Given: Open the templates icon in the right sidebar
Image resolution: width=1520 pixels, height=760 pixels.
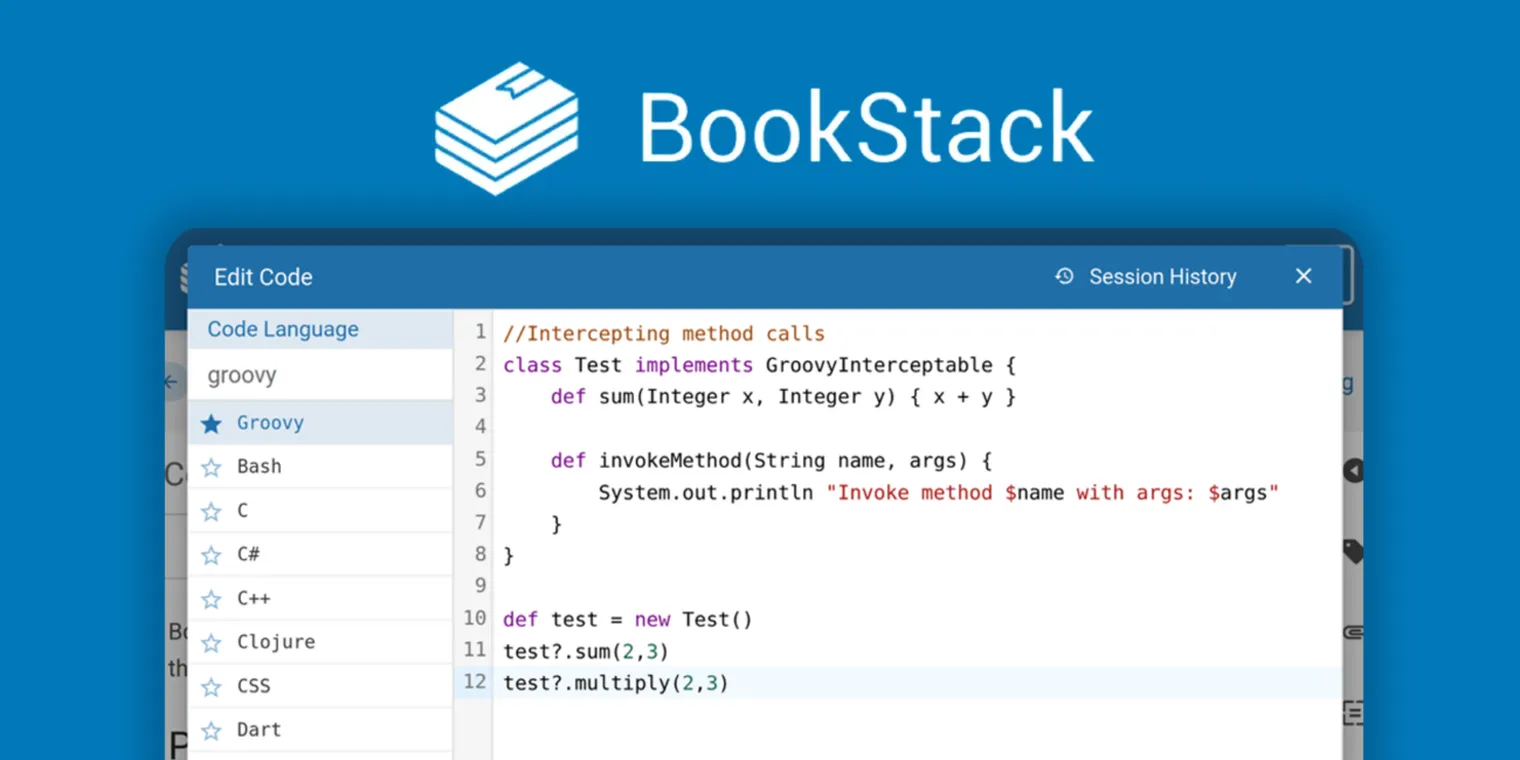Looking at the screenshot, I should pyautogui.click(x=1352, y=712).
